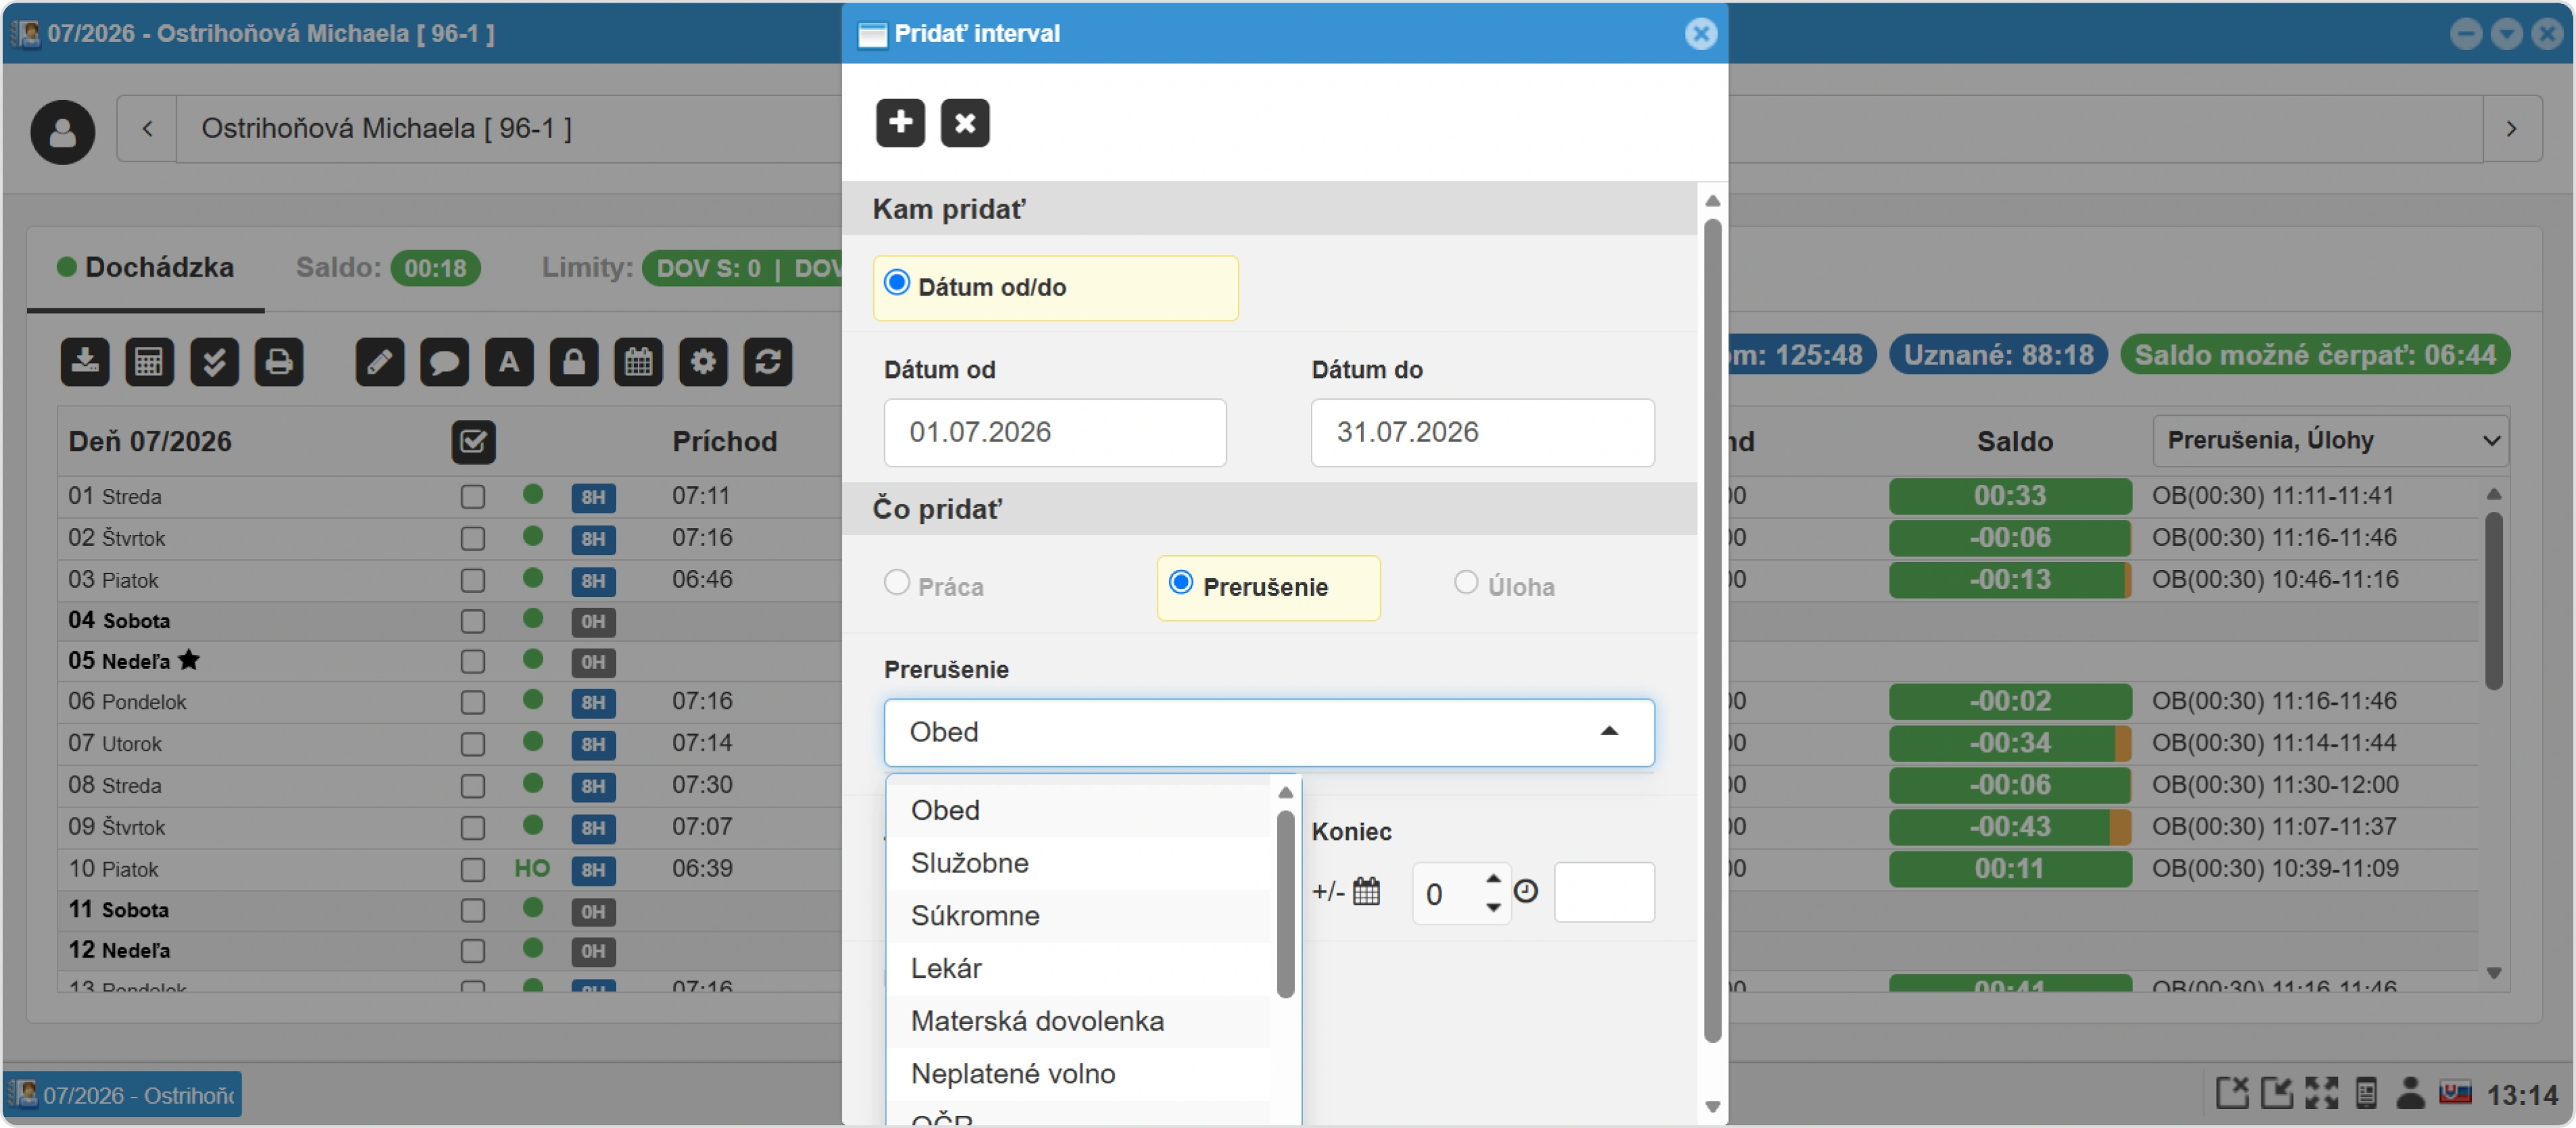Open the gear settings icon
This screenshot has height=1128, width=2576.
coord(703,362)
